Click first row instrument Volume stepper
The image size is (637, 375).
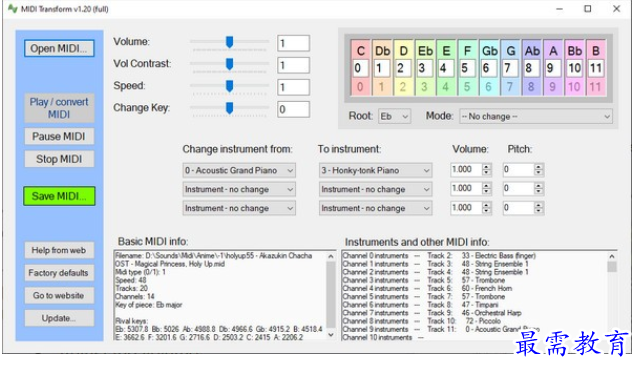pos(486,170)
